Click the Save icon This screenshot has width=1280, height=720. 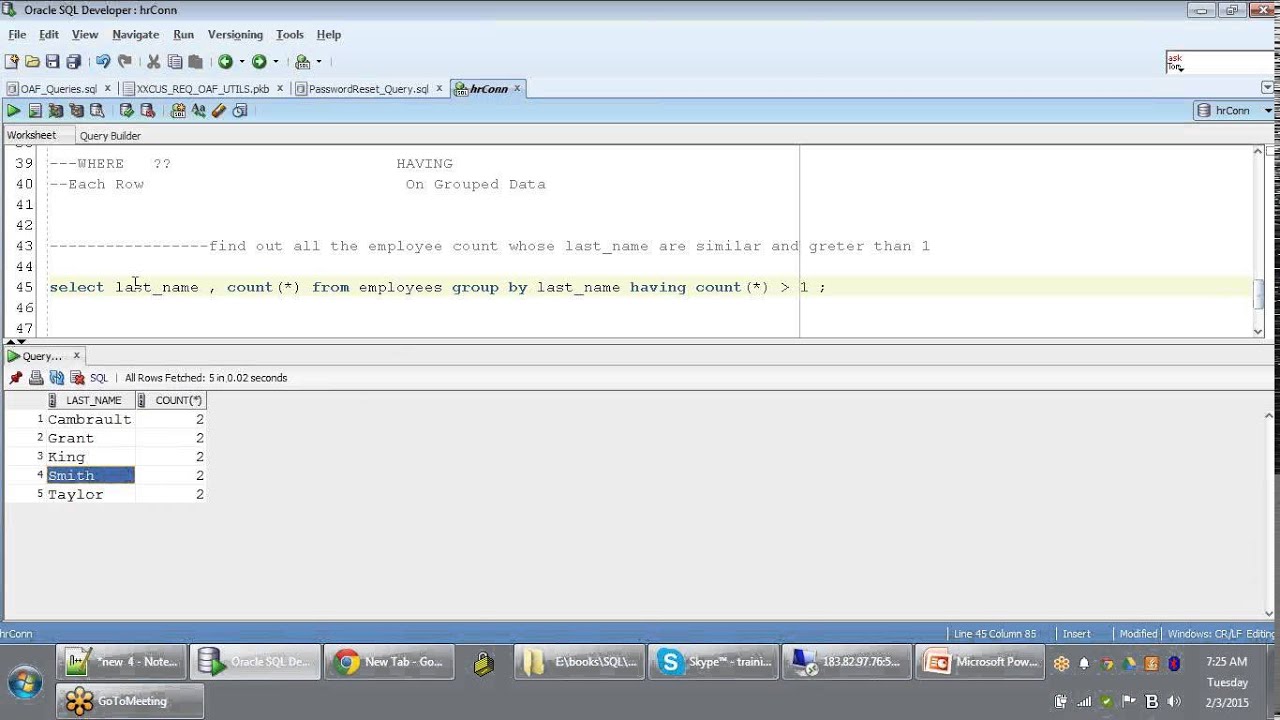pos(52,61)
